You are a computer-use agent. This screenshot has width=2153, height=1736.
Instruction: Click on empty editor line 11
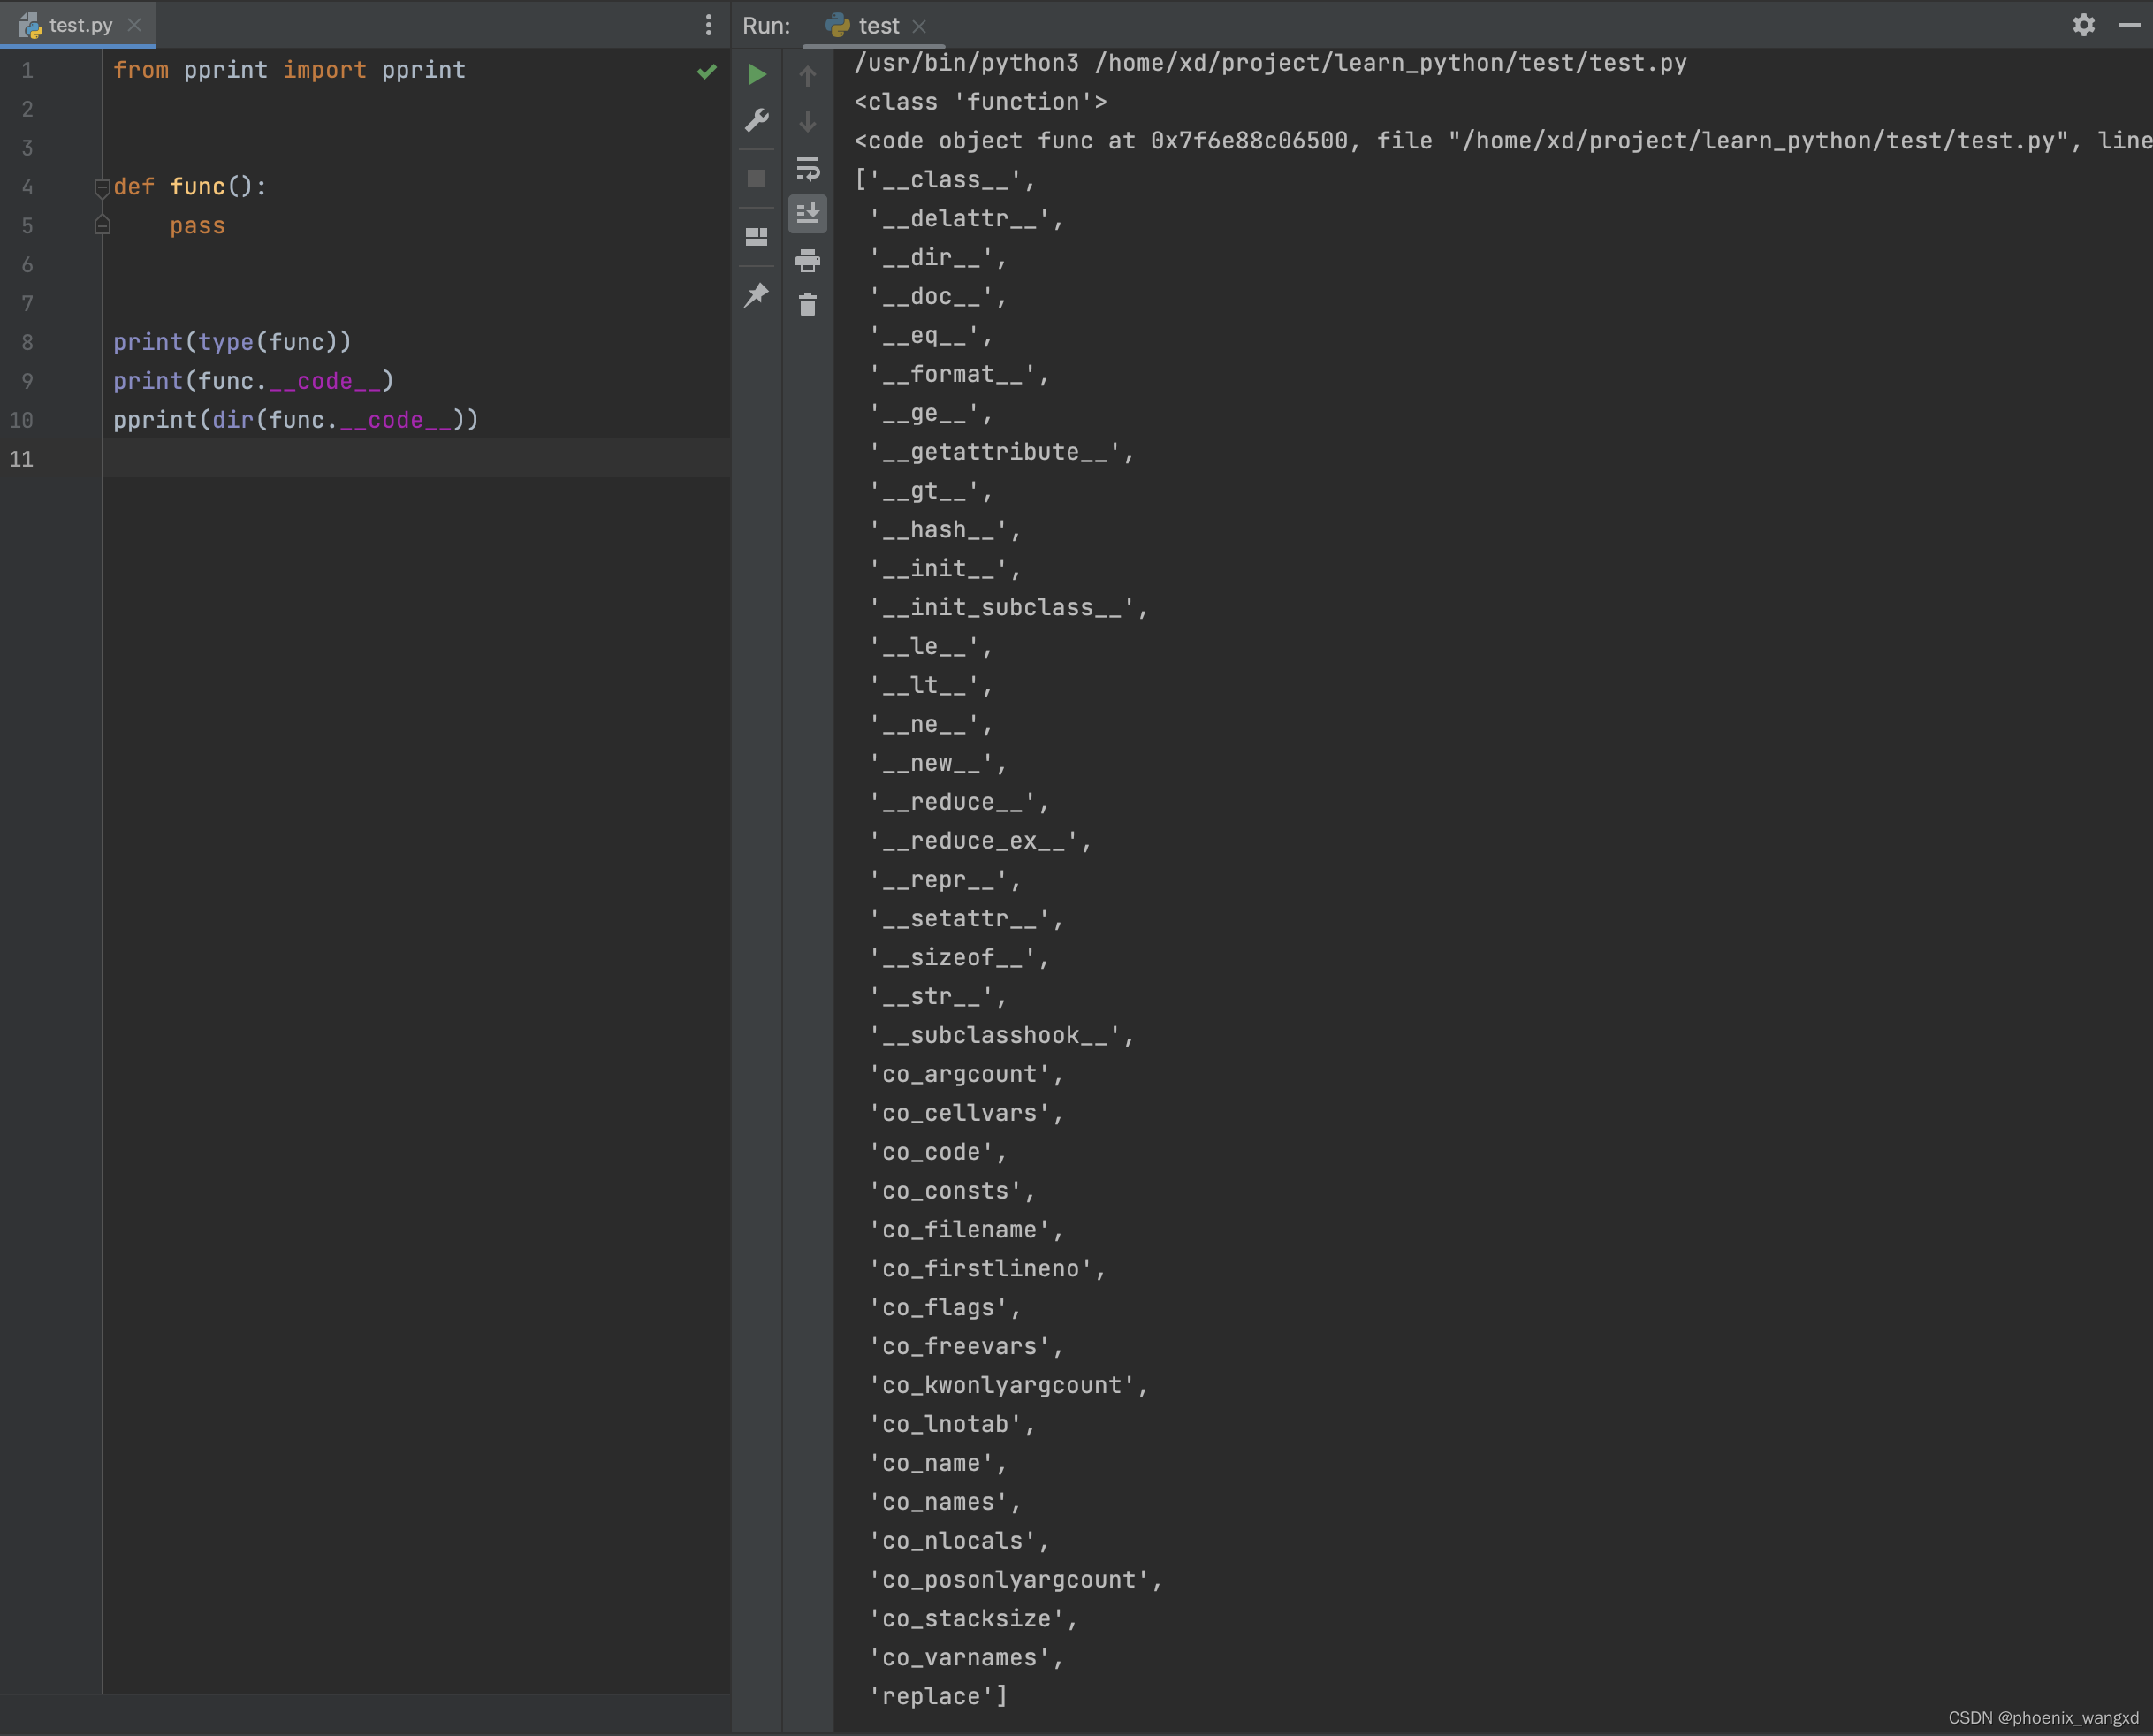coord(400,459)
